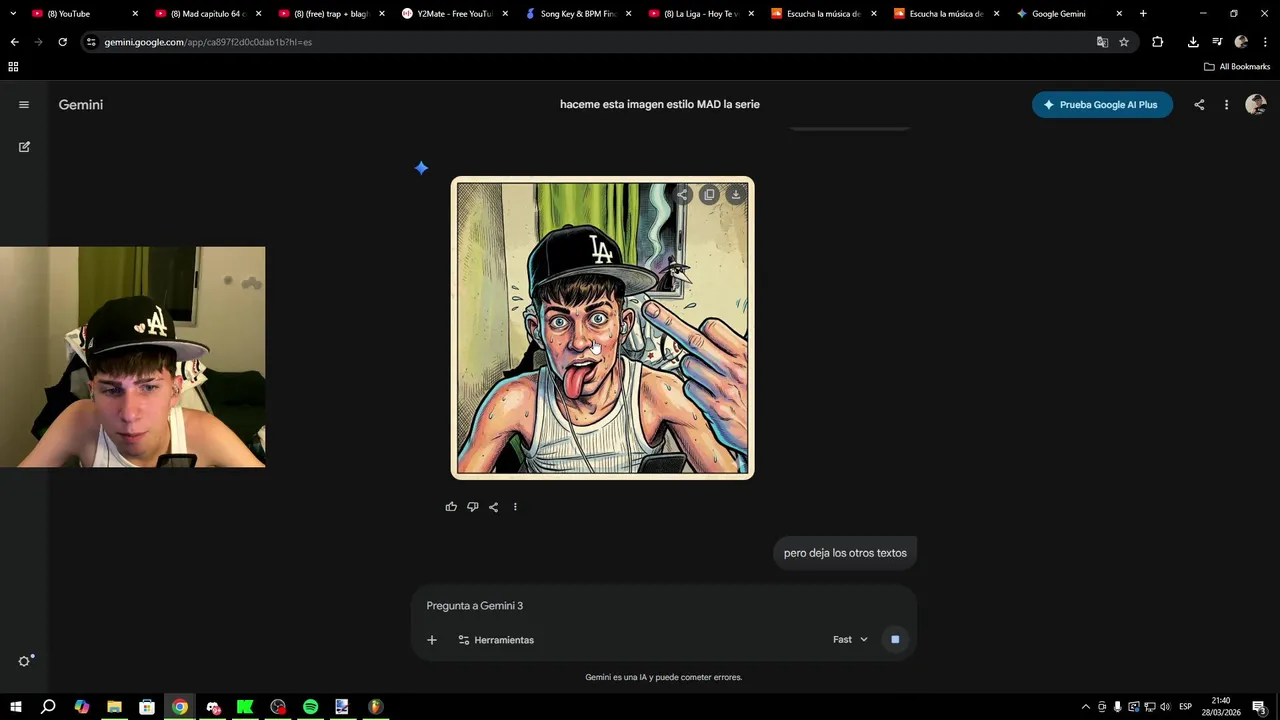Give the response a thumbs down
Image resolution: width=1280 pixels, height=720 pixels.
pos(472,507)
